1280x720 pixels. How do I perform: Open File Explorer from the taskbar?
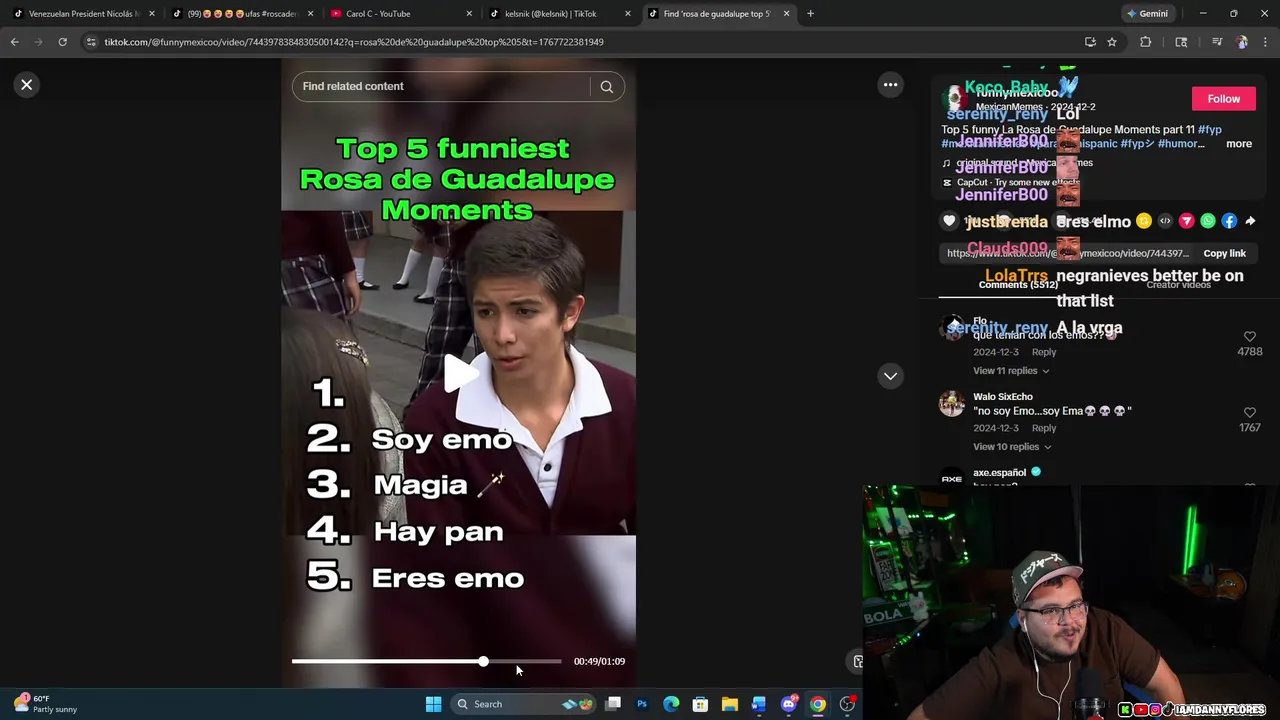click(x=730, y=704)
